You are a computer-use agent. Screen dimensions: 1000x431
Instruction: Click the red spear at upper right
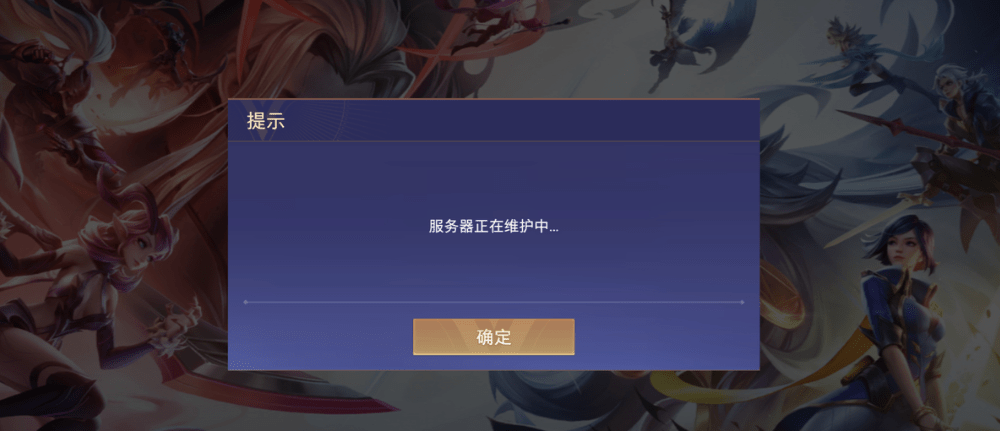point(918,133)
